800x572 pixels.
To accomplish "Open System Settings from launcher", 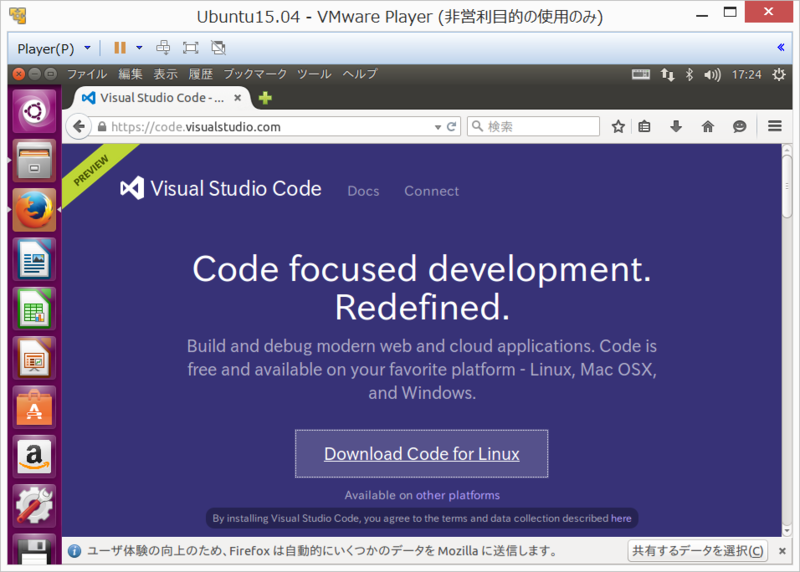I will (x=34, y=506).
